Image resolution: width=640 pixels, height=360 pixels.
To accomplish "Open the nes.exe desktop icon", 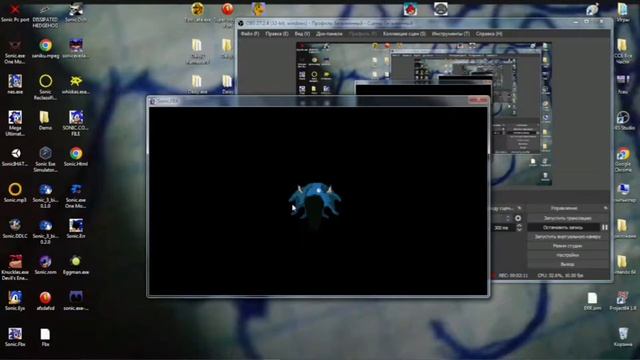I will 15,81.
